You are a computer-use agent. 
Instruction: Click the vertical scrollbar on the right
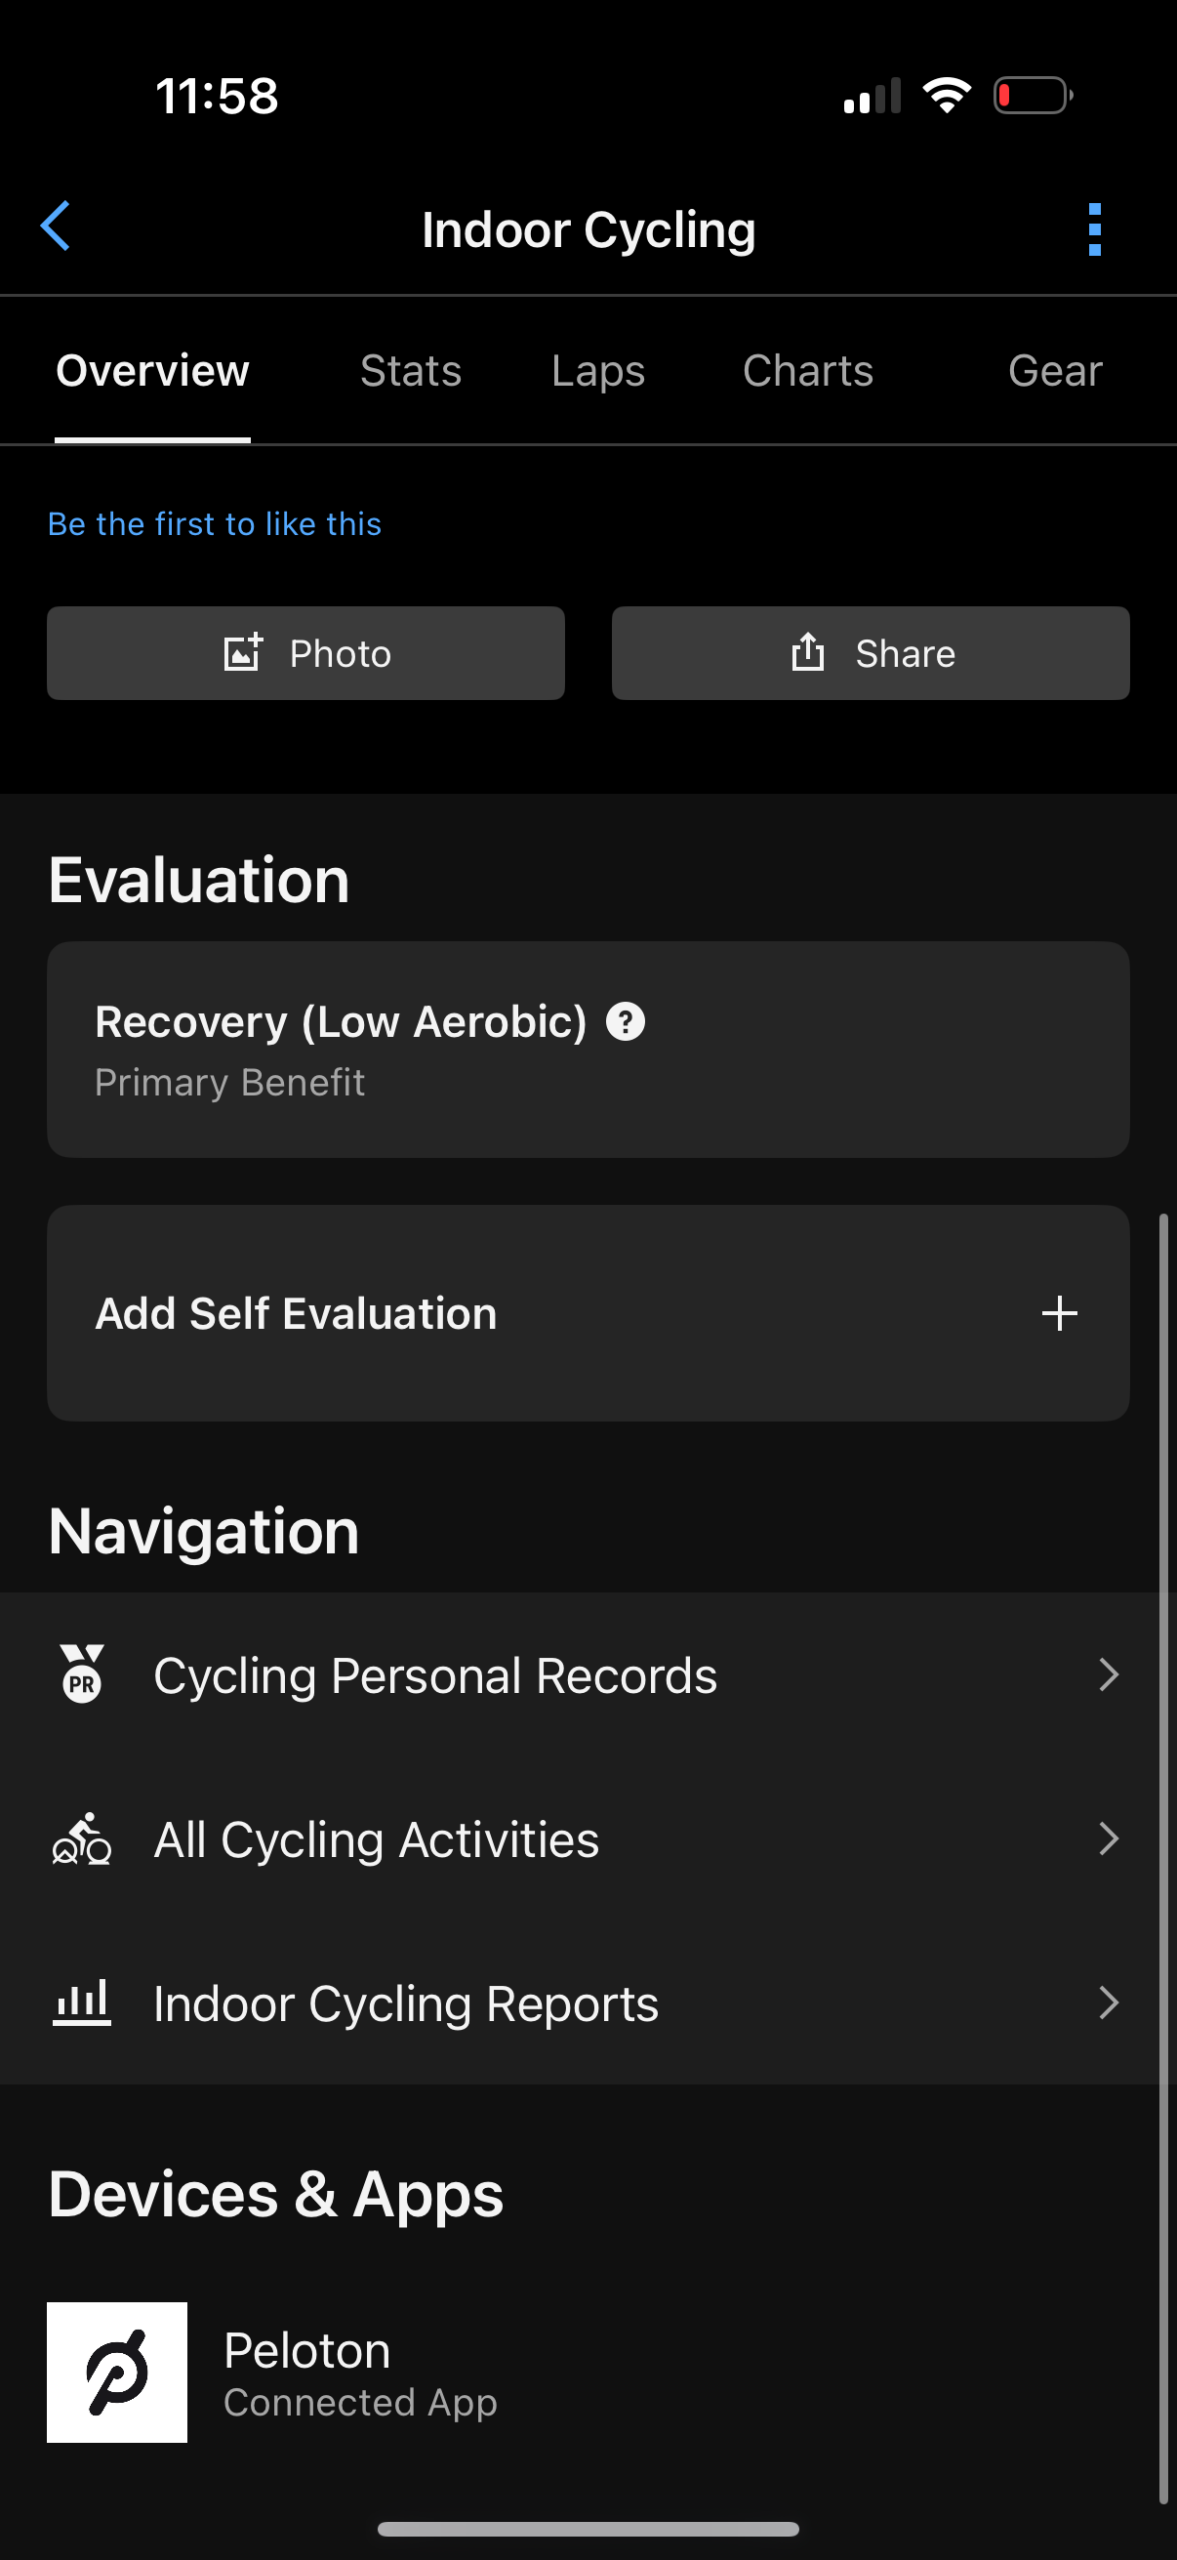pos(1163,1860)
